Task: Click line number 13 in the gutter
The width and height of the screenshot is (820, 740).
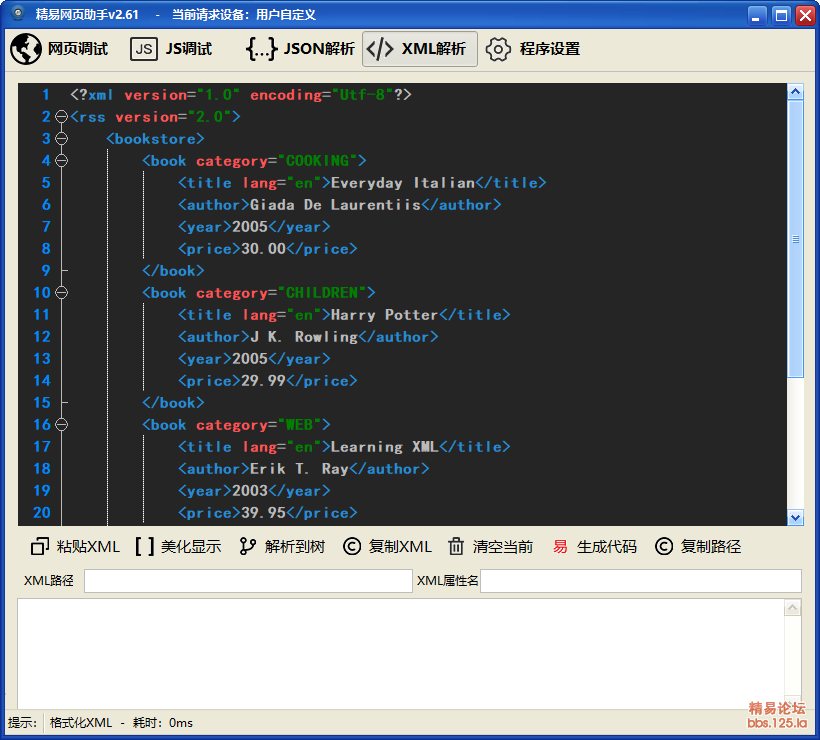Action: point(42,359)
